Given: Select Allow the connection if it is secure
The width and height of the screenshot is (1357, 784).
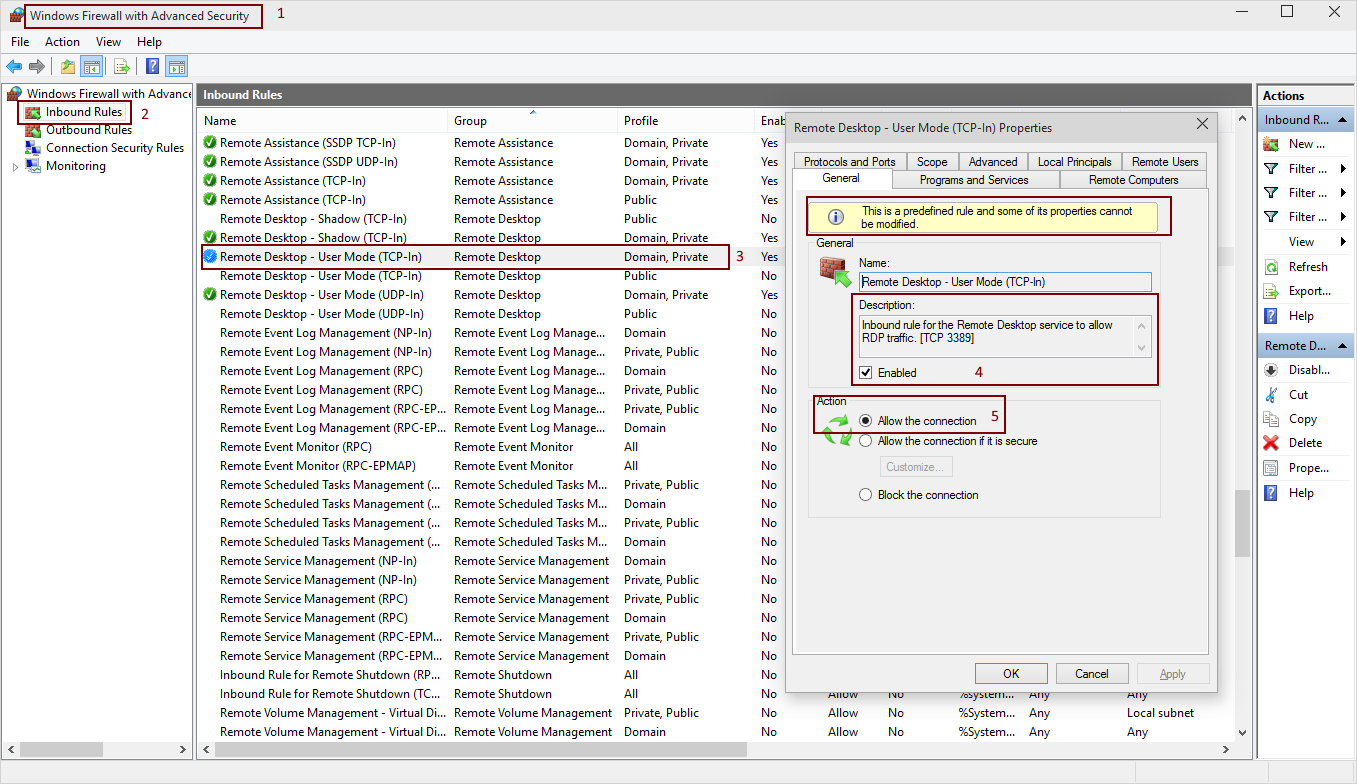Looking at the screenshot, I should [x=866, y=441].
